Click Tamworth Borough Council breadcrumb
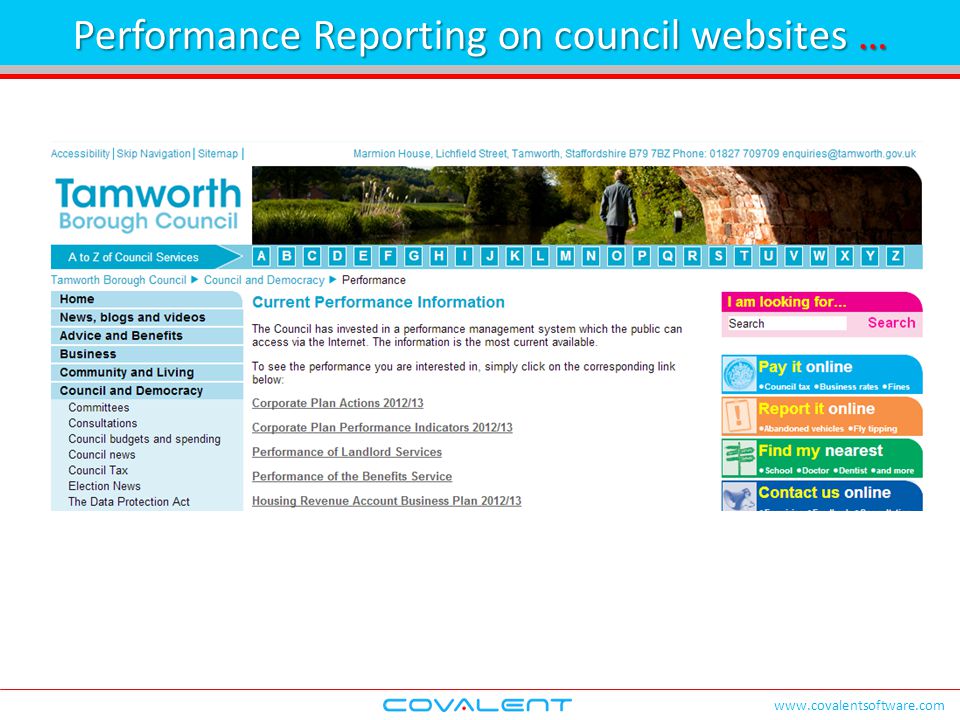Viewport: 960px width, 720px height. [x=119, y=280]
